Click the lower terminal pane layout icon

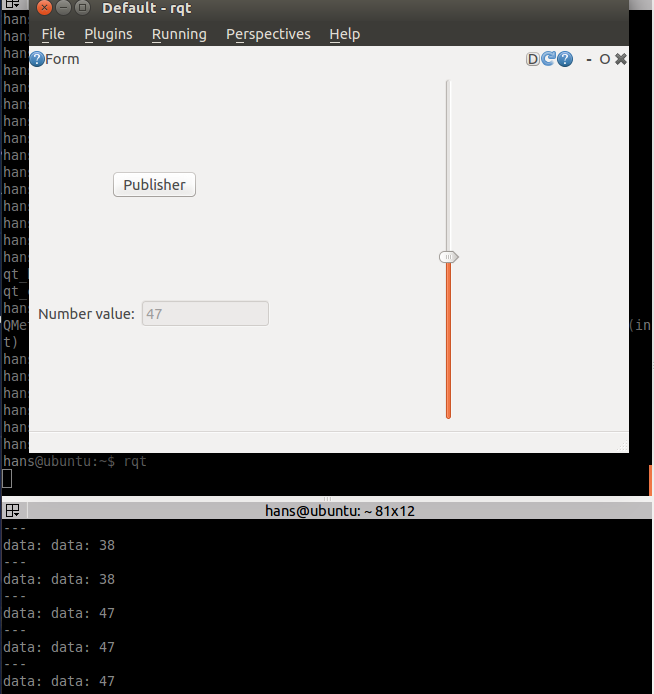[x=12, y=511]
